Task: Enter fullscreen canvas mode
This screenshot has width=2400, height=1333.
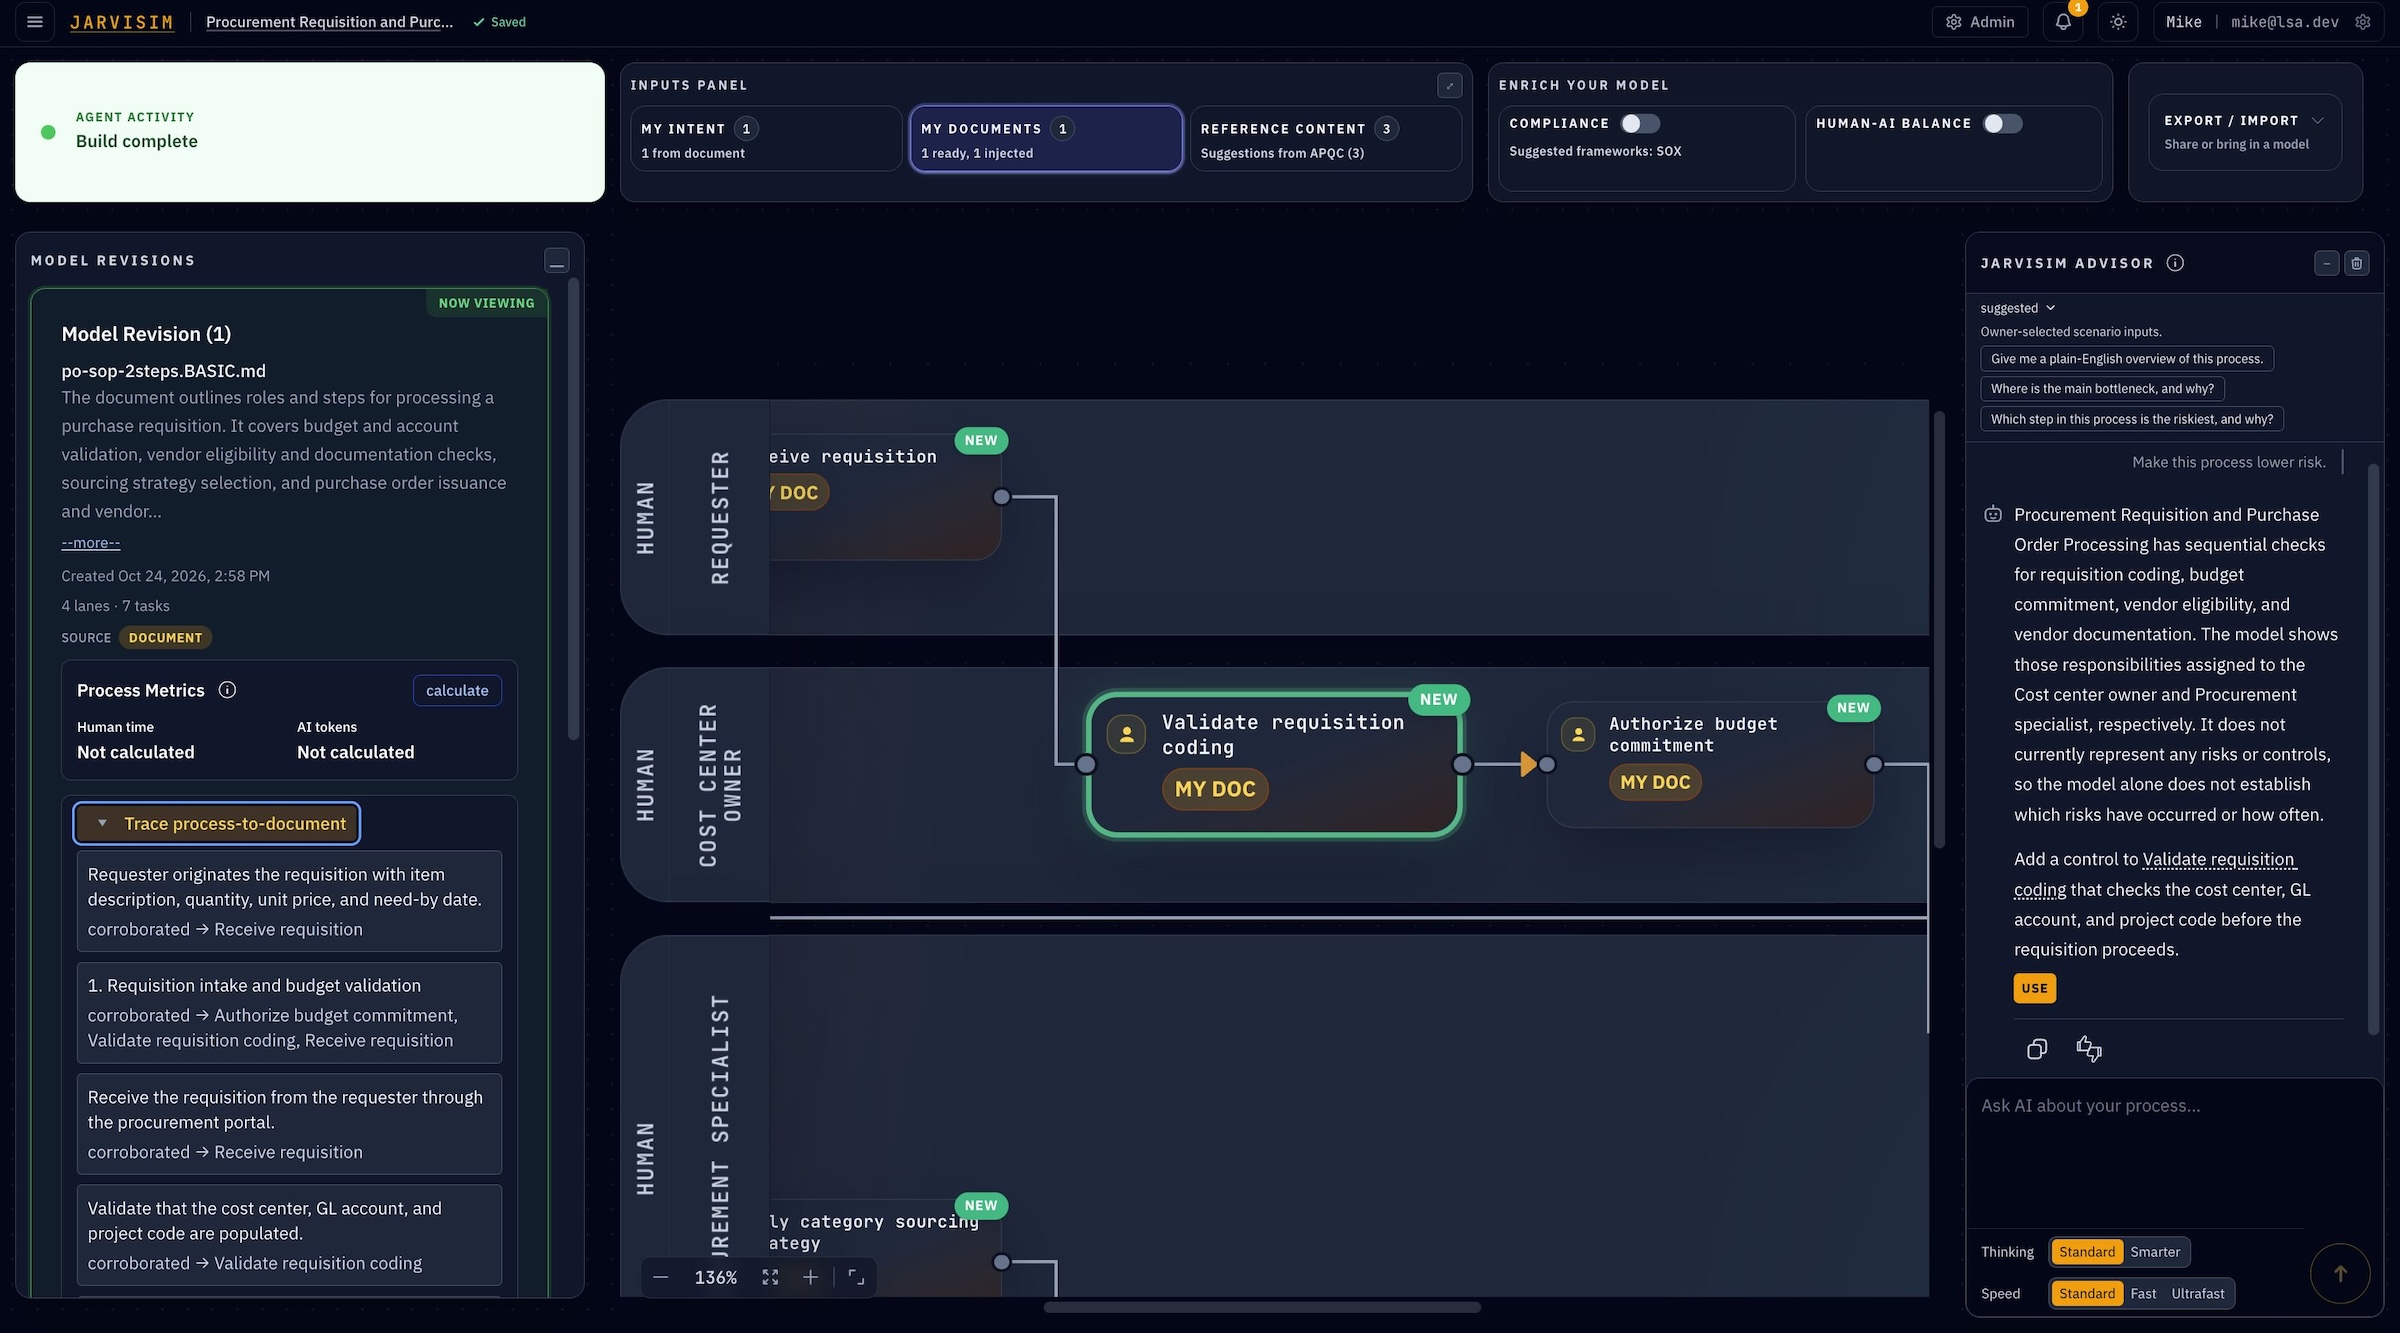Action: point(856,1277)
